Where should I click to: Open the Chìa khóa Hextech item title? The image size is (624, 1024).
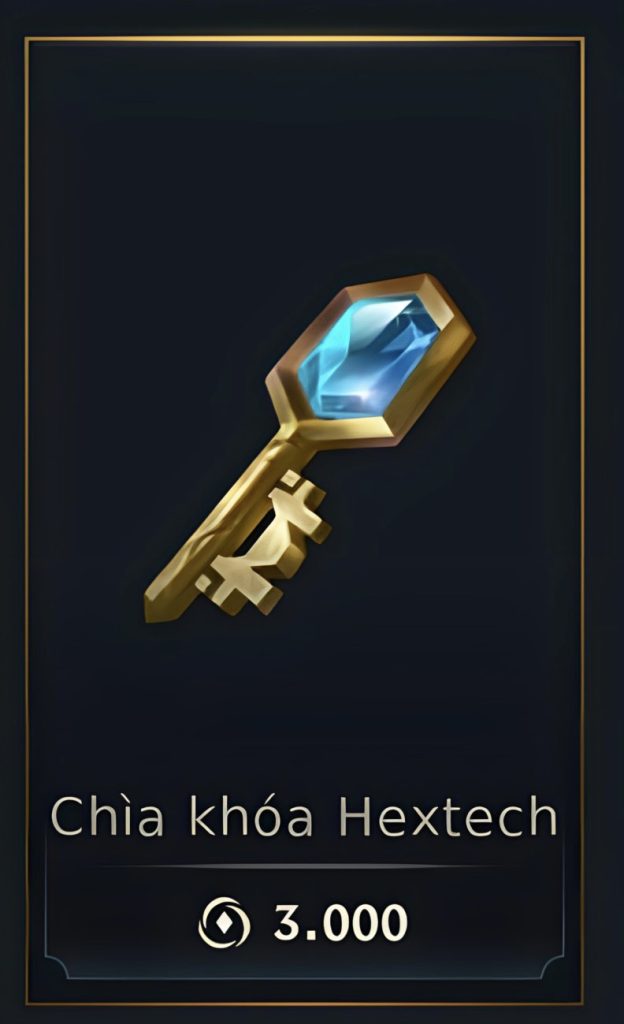tap(304, 815)
